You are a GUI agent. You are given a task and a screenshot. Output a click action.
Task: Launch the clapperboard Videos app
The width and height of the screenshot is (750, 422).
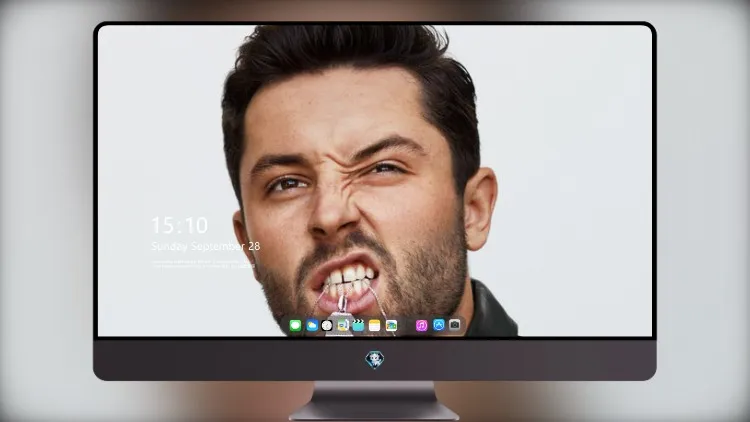358,326
